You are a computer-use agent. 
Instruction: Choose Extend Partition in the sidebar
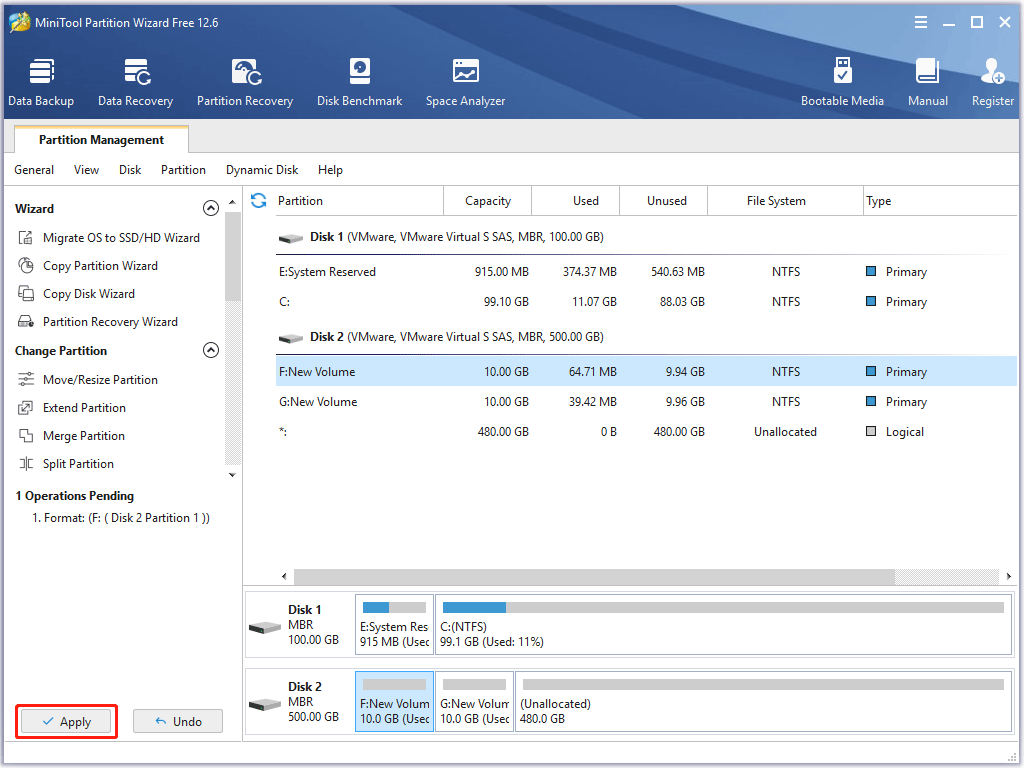84,408
